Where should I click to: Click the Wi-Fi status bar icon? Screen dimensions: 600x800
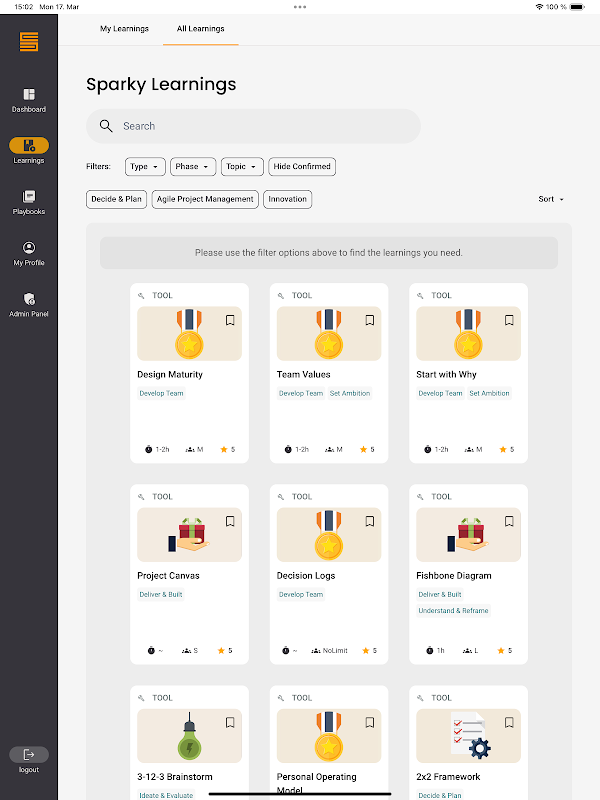point(539,7)
